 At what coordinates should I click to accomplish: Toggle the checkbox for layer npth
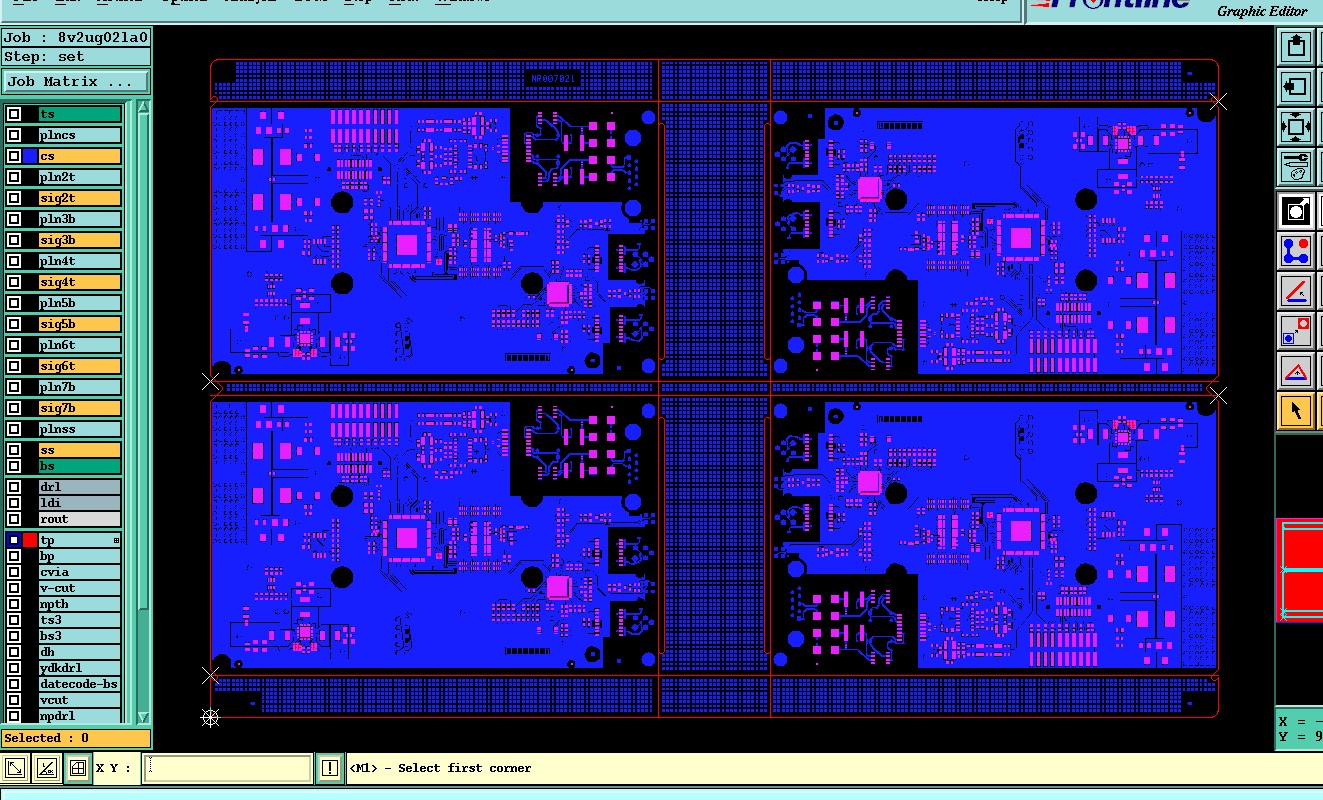[14, 604]
